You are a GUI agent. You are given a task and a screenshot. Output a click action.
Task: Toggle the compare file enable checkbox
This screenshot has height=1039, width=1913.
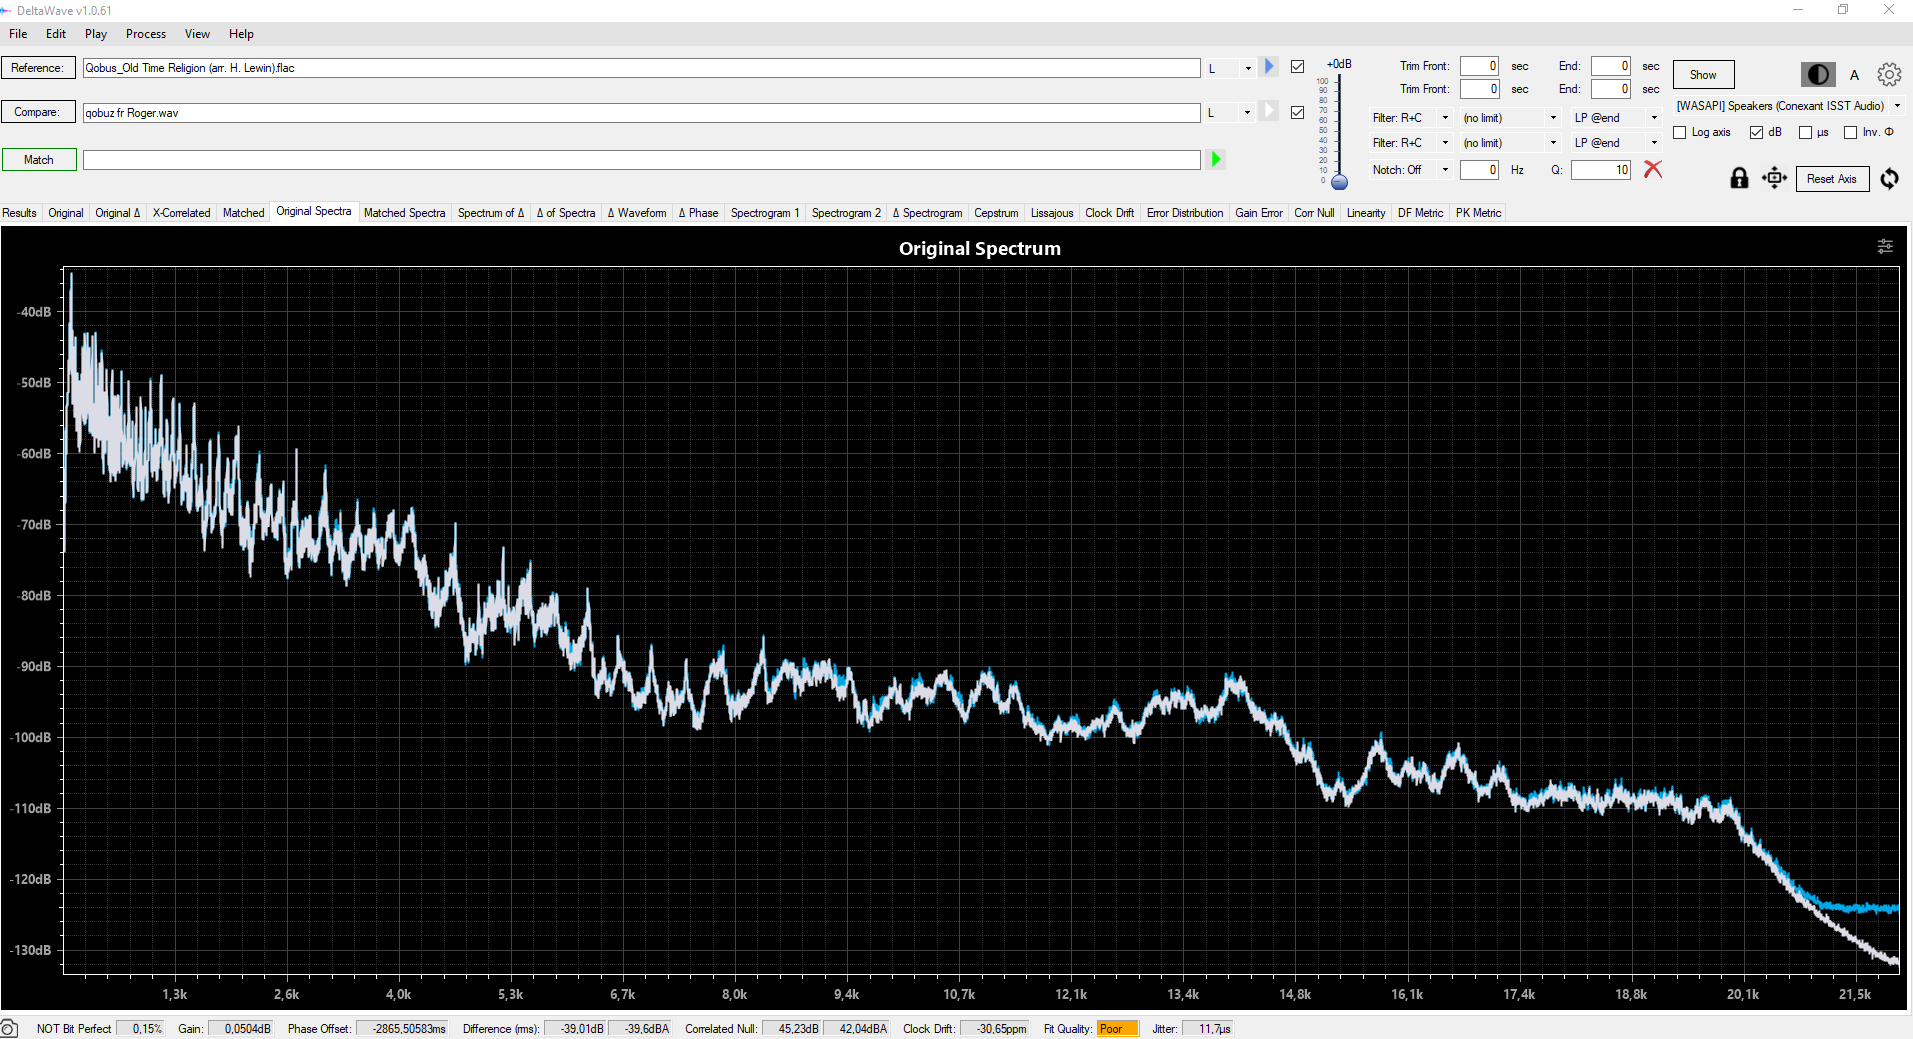click(x=1298, y=112)
